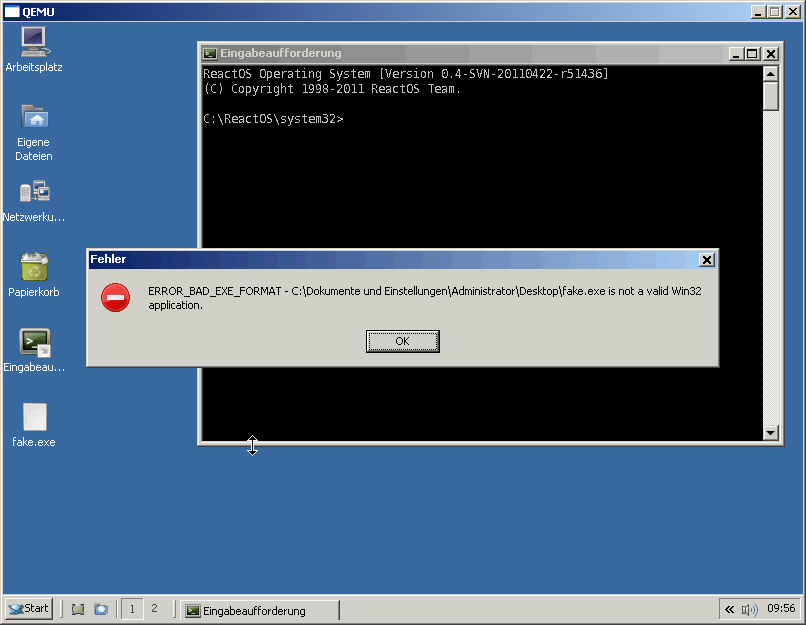
Task: Click the taskbar clock showing 09:56
Action: [781, 609]
